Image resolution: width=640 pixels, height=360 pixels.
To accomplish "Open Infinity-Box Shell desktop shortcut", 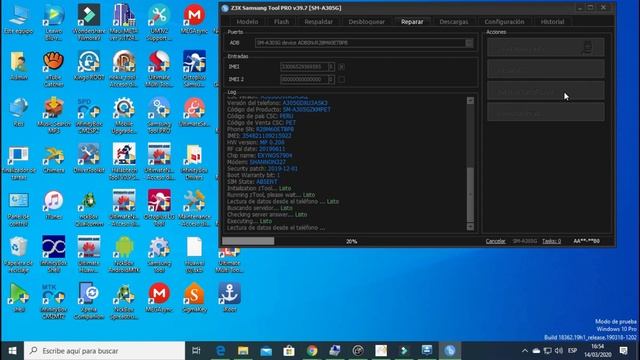I will [53, 255].
